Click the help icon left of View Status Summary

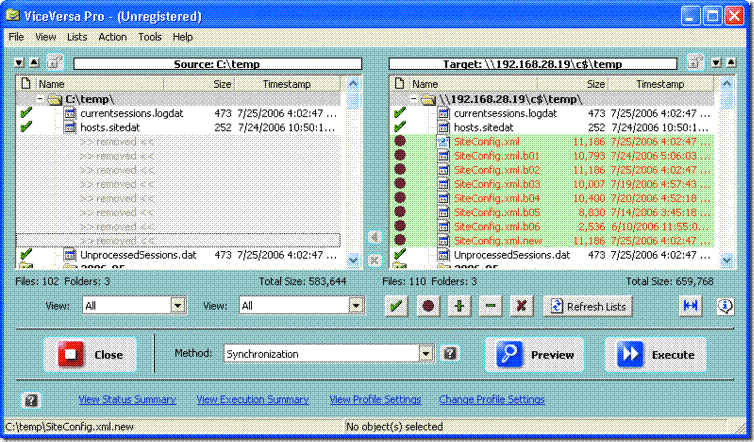(31, 400)
